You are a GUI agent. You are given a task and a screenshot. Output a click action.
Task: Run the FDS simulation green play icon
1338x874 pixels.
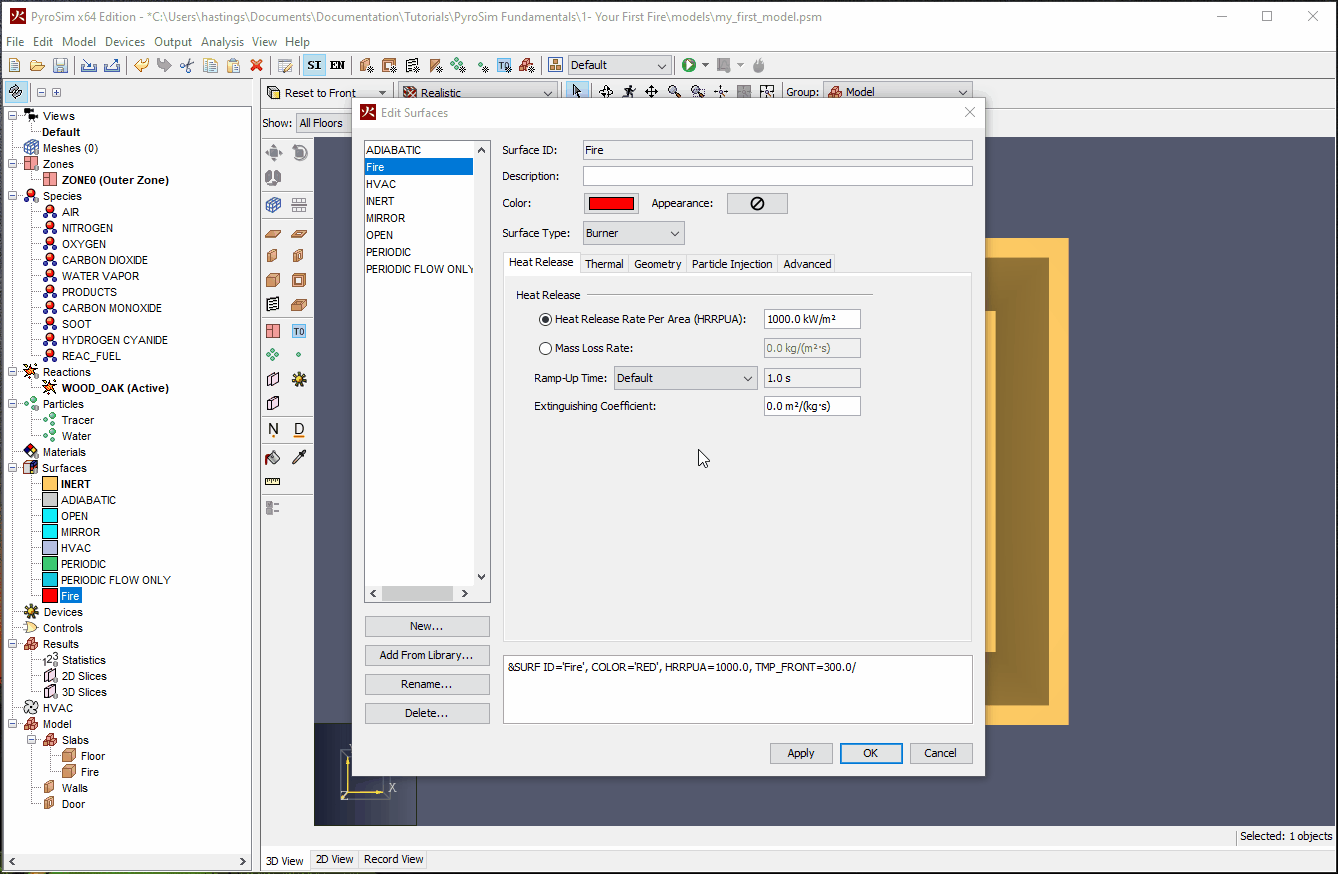[x=688, y=65]
